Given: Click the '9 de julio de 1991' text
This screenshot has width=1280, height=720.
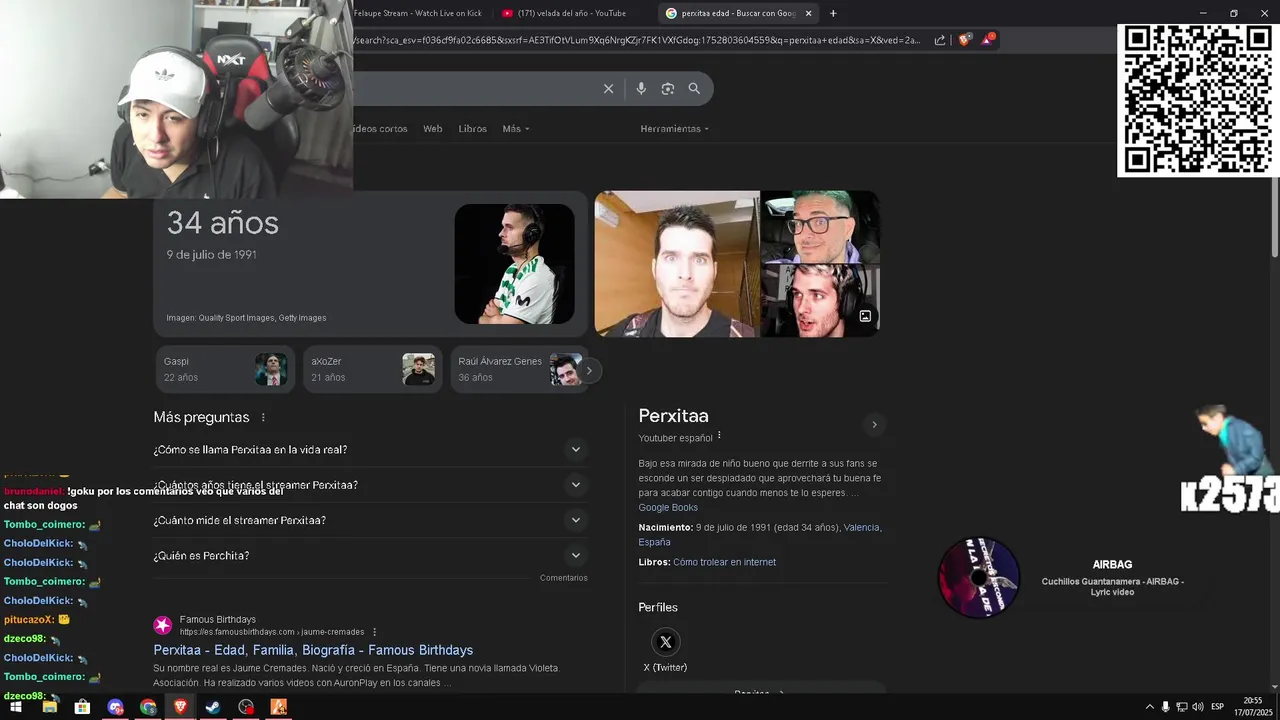Looking at the screenshot, I should (211, 255).
